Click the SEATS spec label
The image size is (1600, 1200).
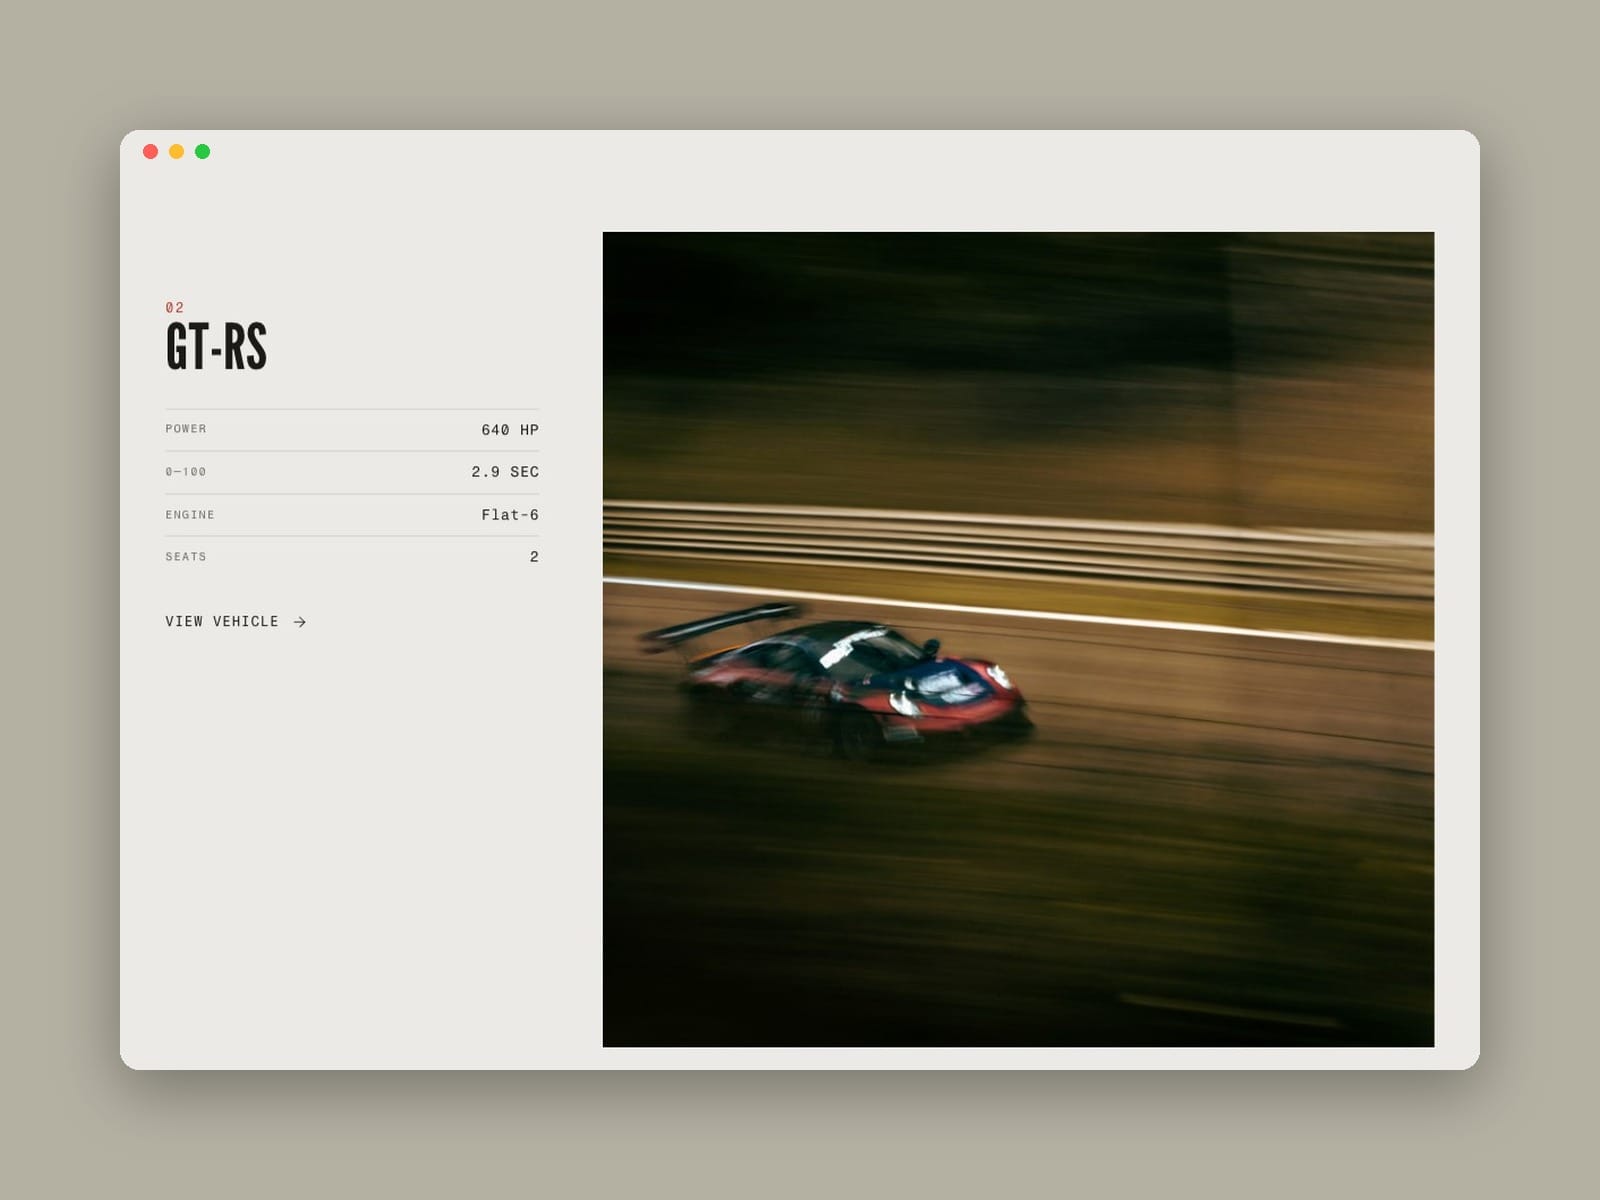(x=186, y=557)
